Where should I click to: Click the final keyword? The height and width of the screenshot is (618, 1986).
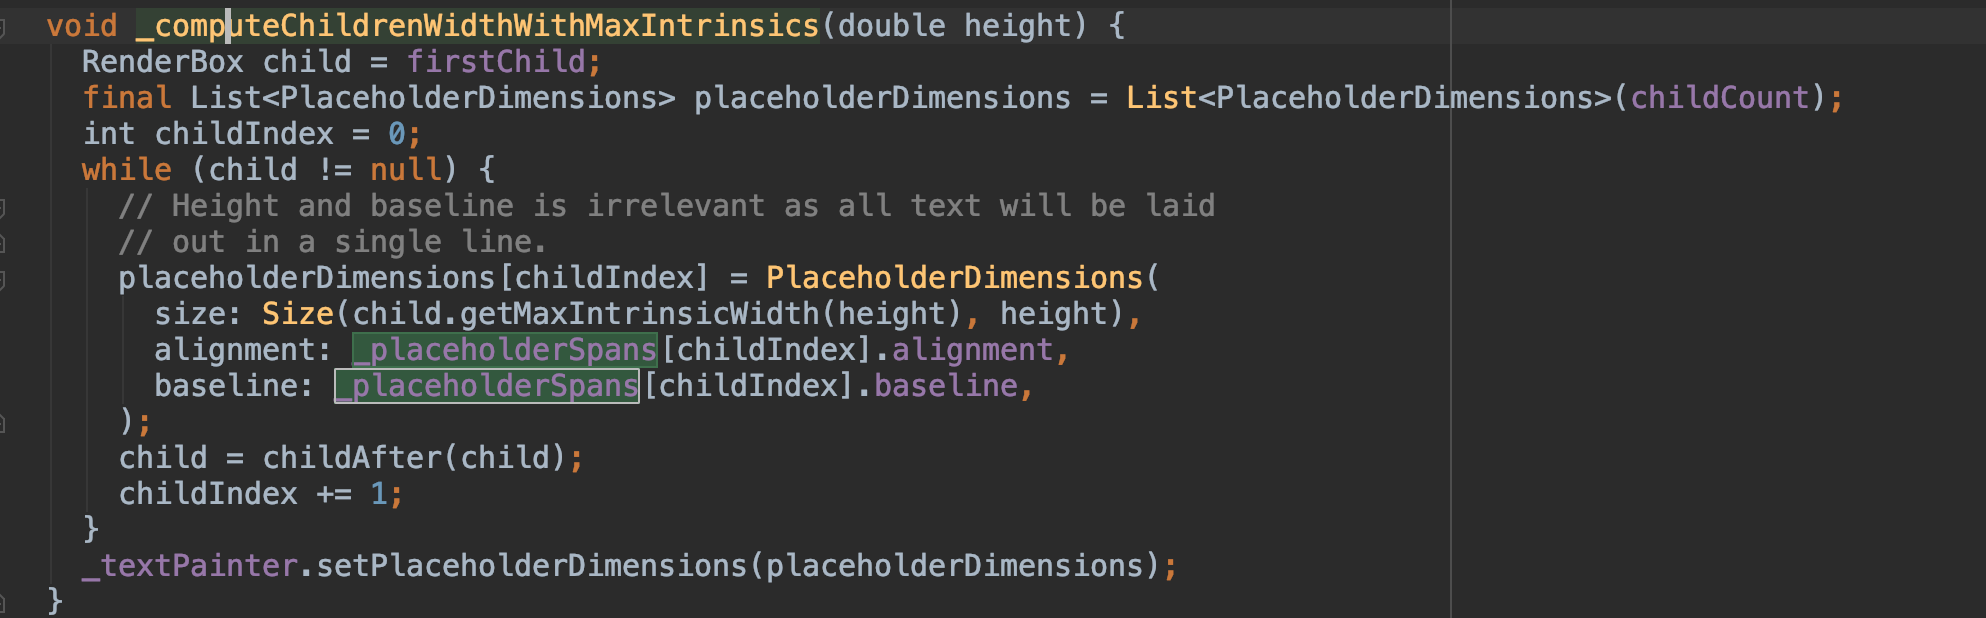click(127, 98)
